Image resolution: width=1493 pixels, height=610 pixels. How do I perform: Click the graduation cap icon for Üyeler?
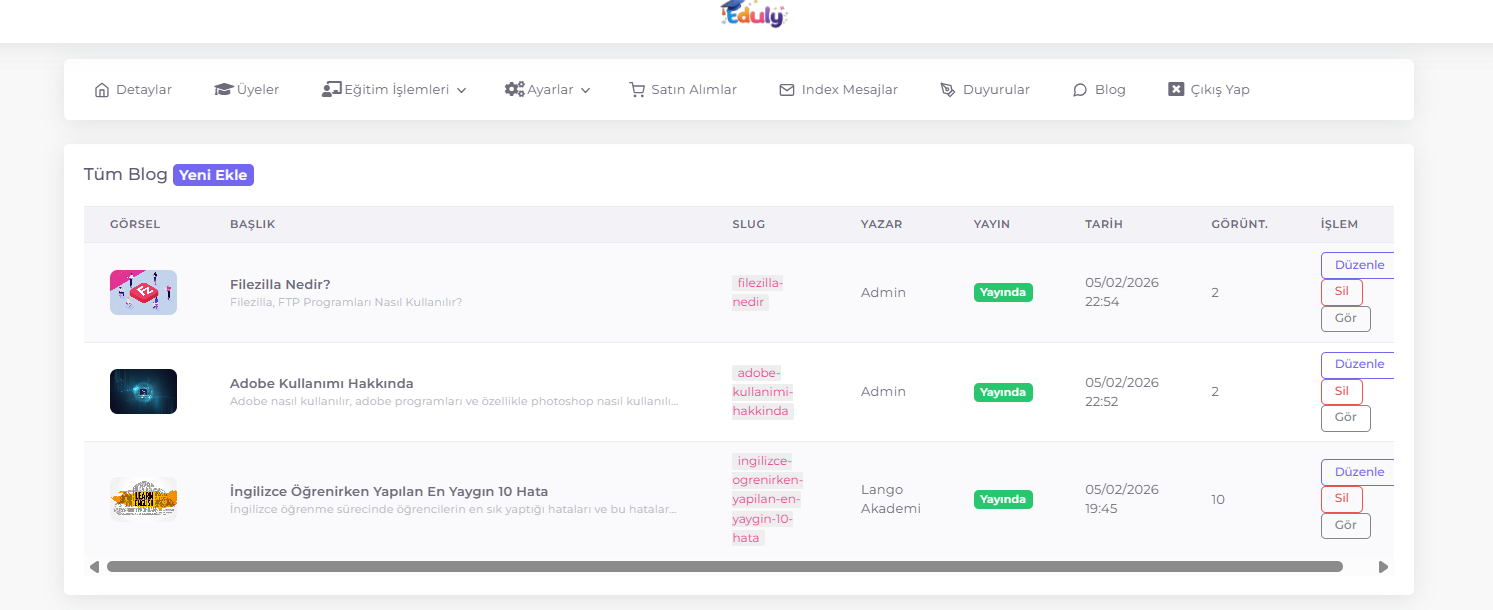(223, 90)
